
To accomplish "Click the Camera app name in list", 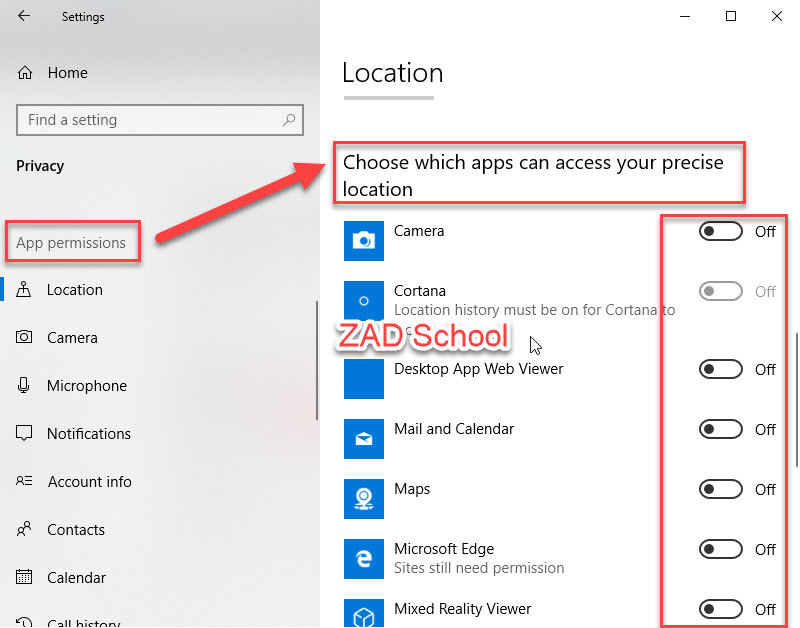I will (419, 231).
